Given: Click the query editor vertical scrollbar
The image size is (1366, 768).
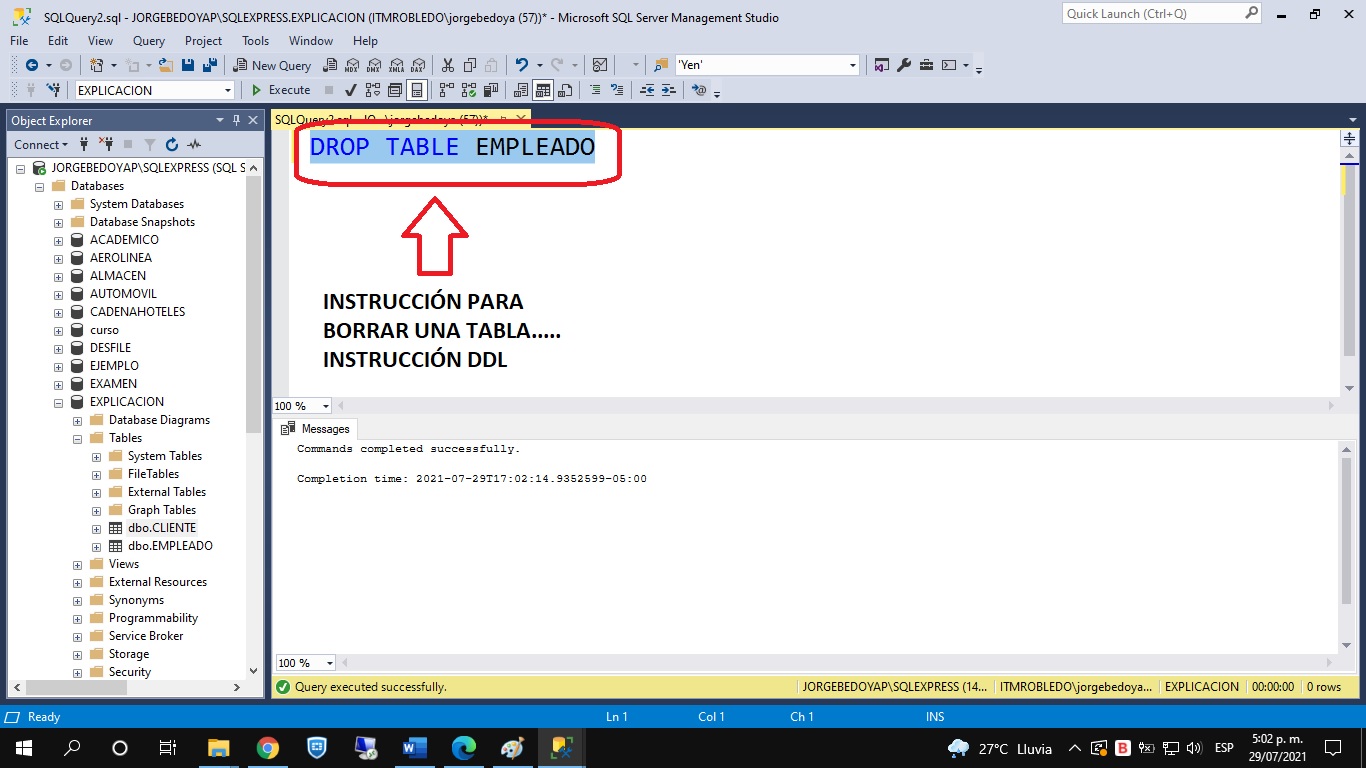Looking at the screenshot, I should 1349,261.
